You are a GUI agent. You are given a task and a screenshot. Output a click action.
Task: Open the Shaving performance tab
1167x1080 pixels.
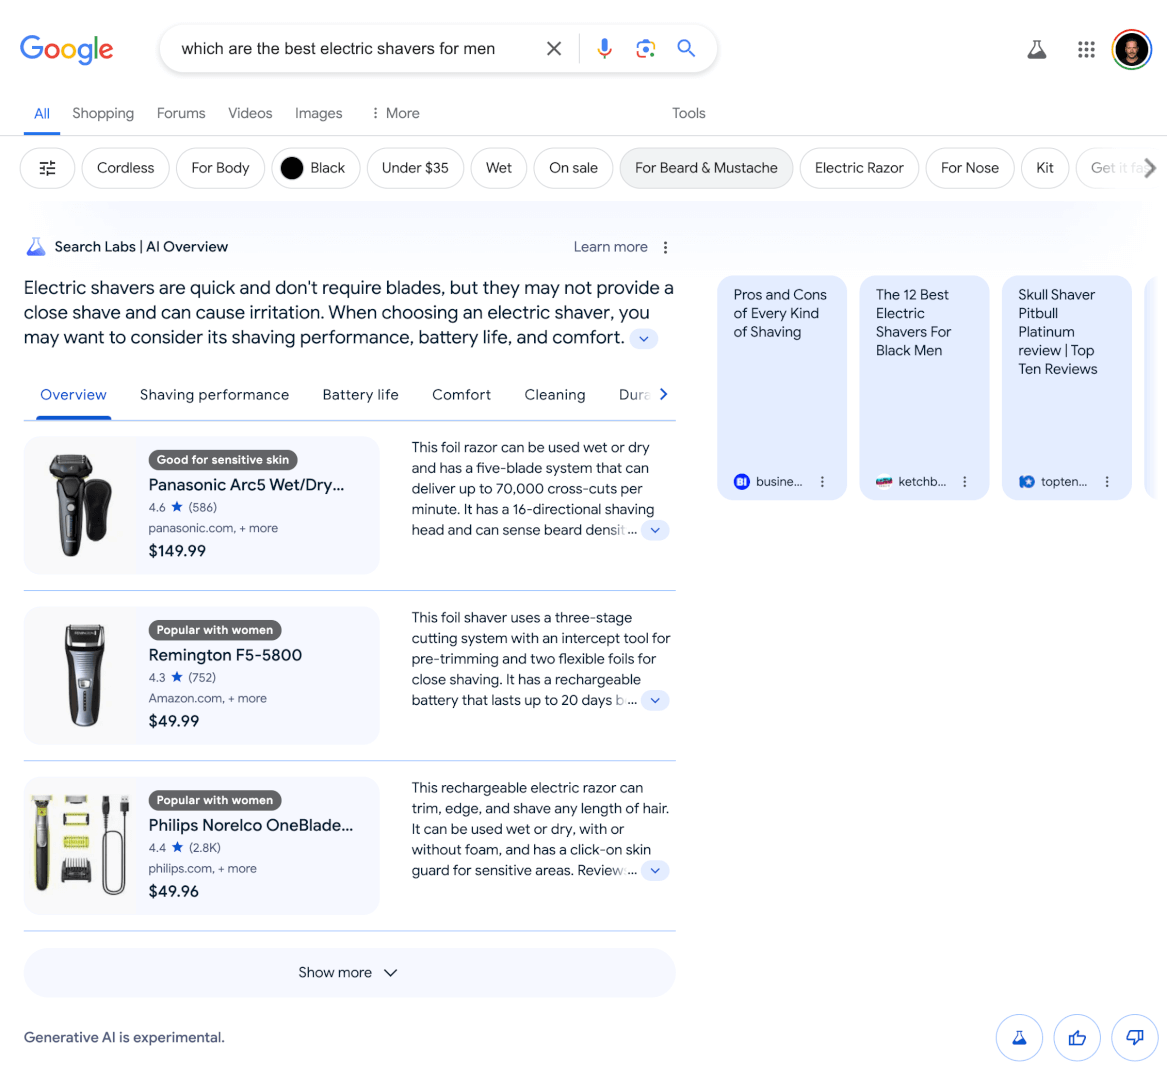(x=214, y=394)
